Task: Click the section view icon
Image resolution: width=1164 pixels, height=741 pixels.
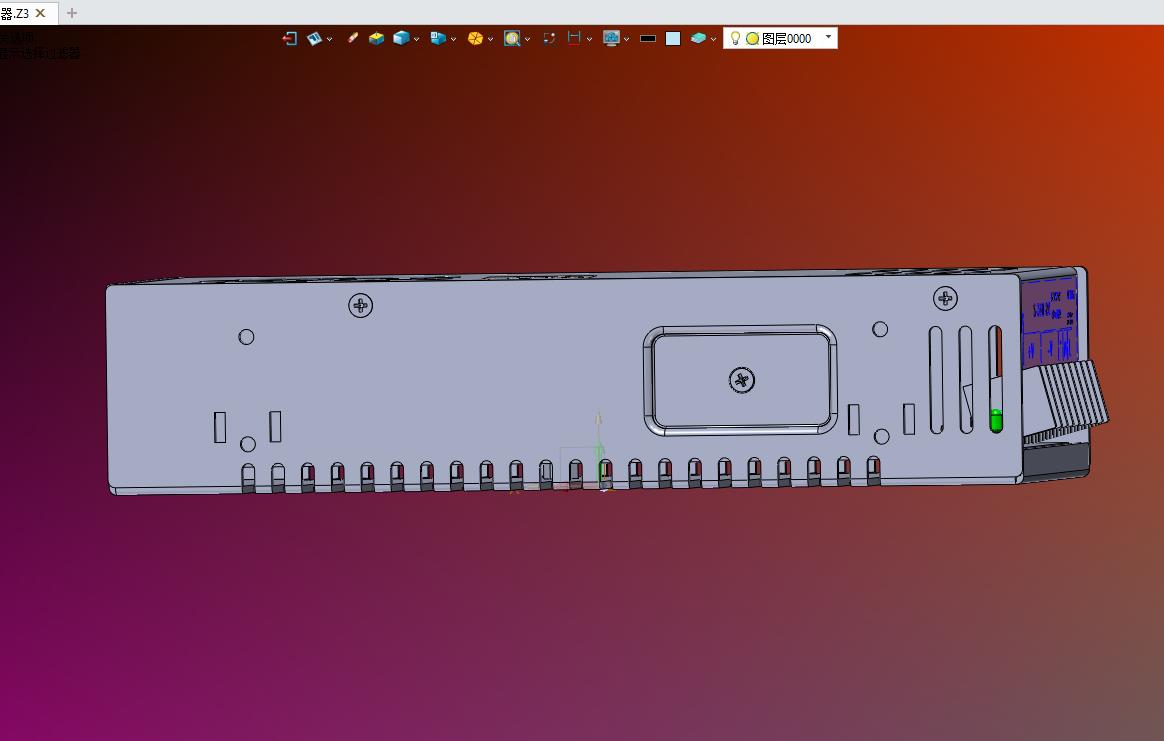Action: pyautogui.click(x=315, y=39)
